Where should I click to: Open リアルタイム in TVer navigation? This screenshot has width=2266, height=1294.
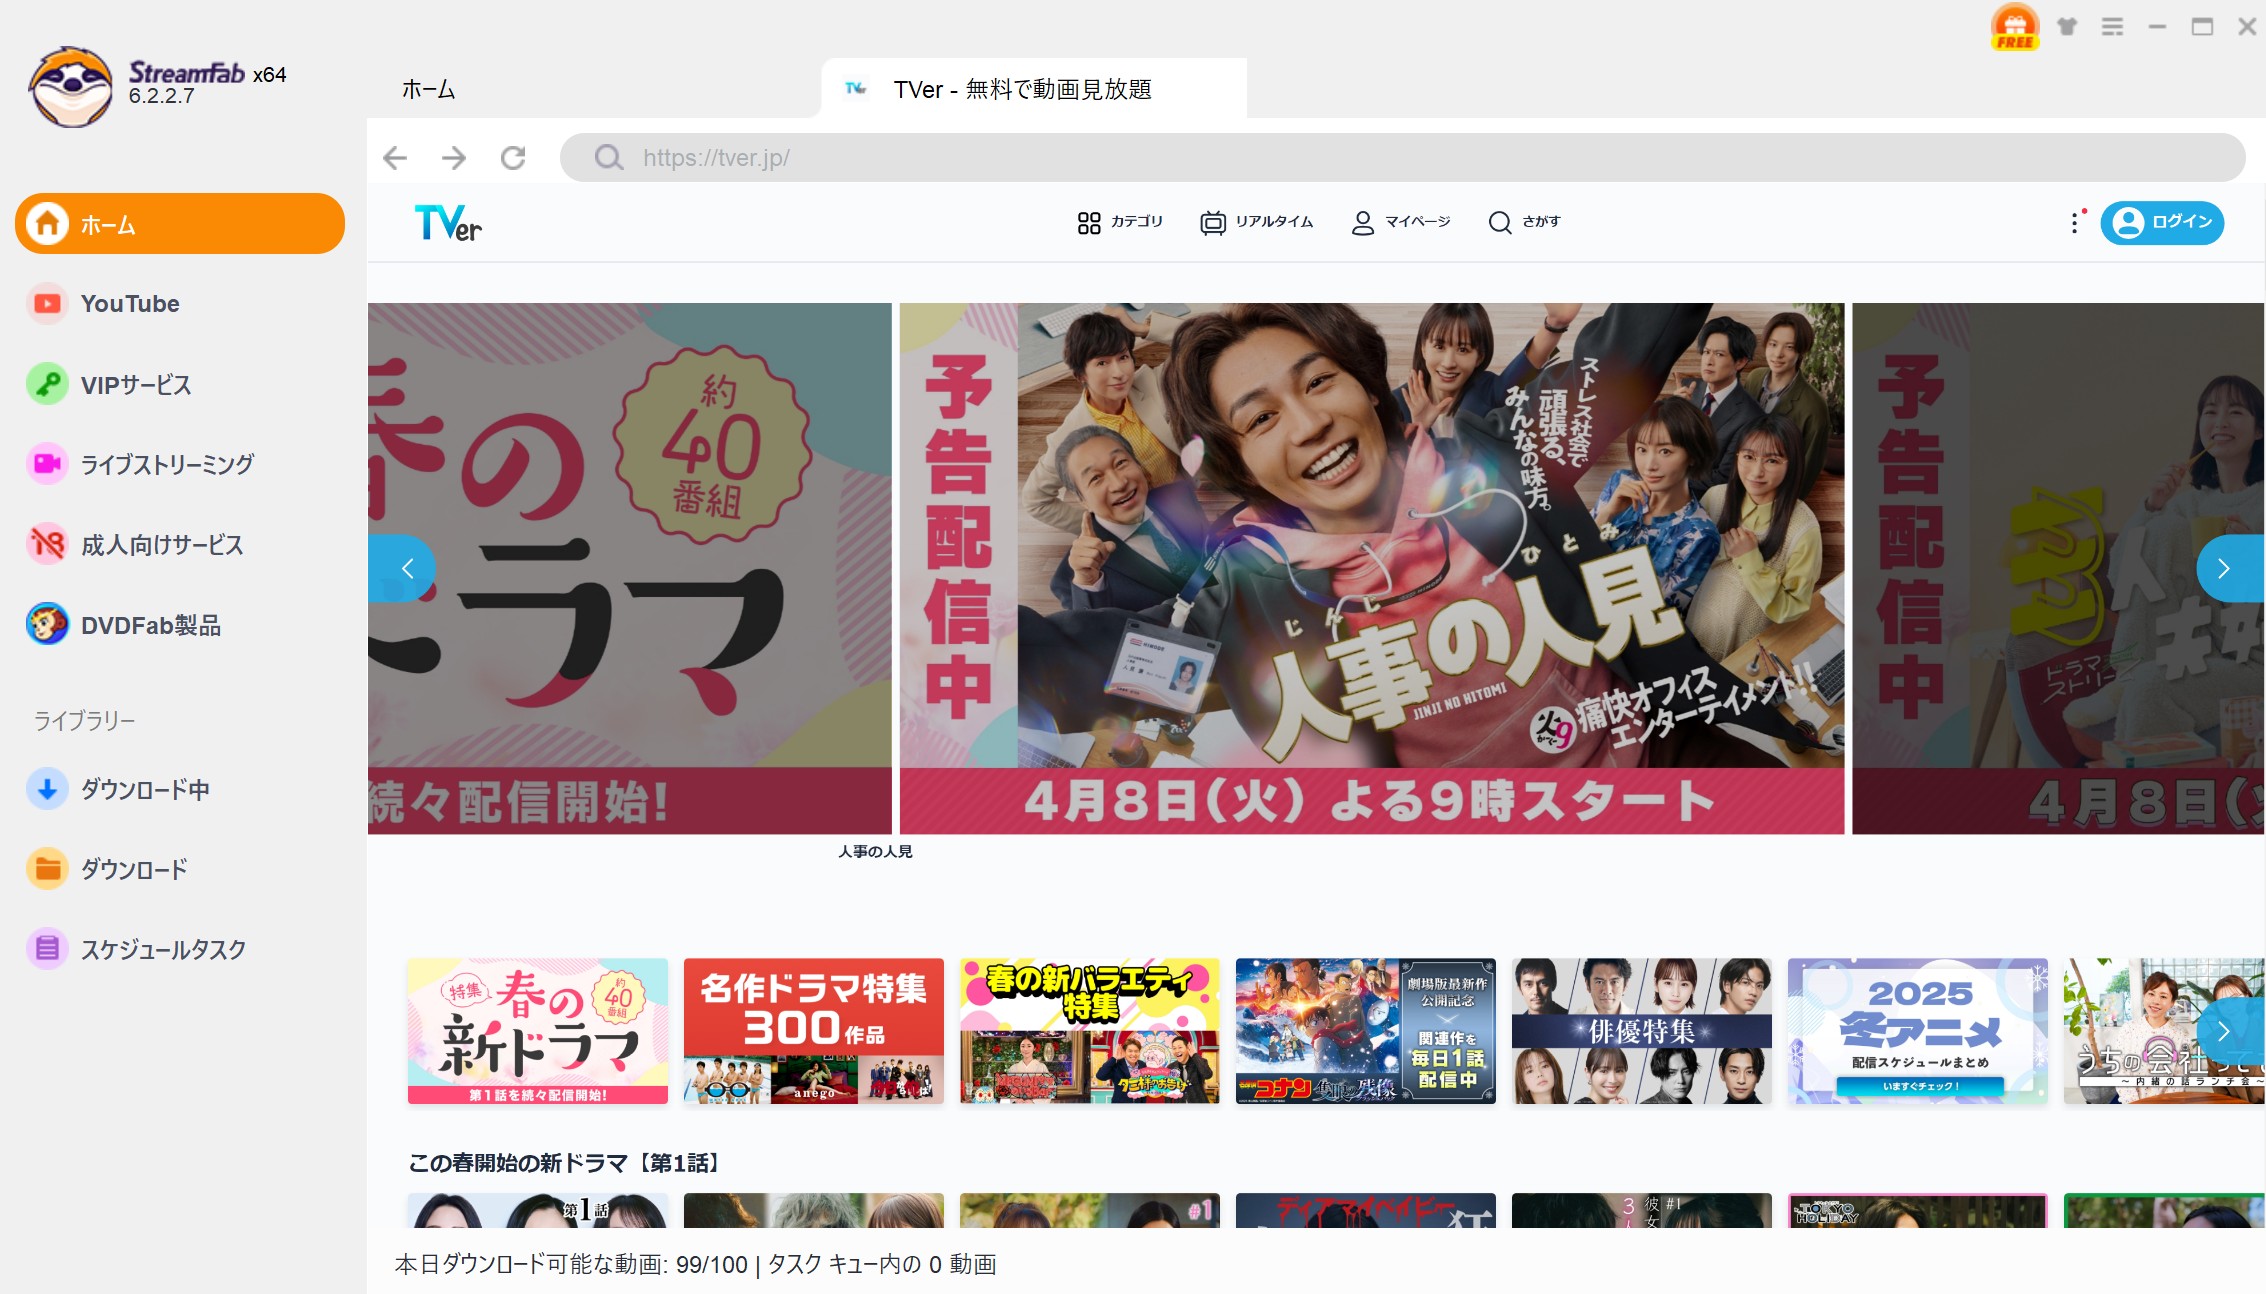tap(1257, 222)
